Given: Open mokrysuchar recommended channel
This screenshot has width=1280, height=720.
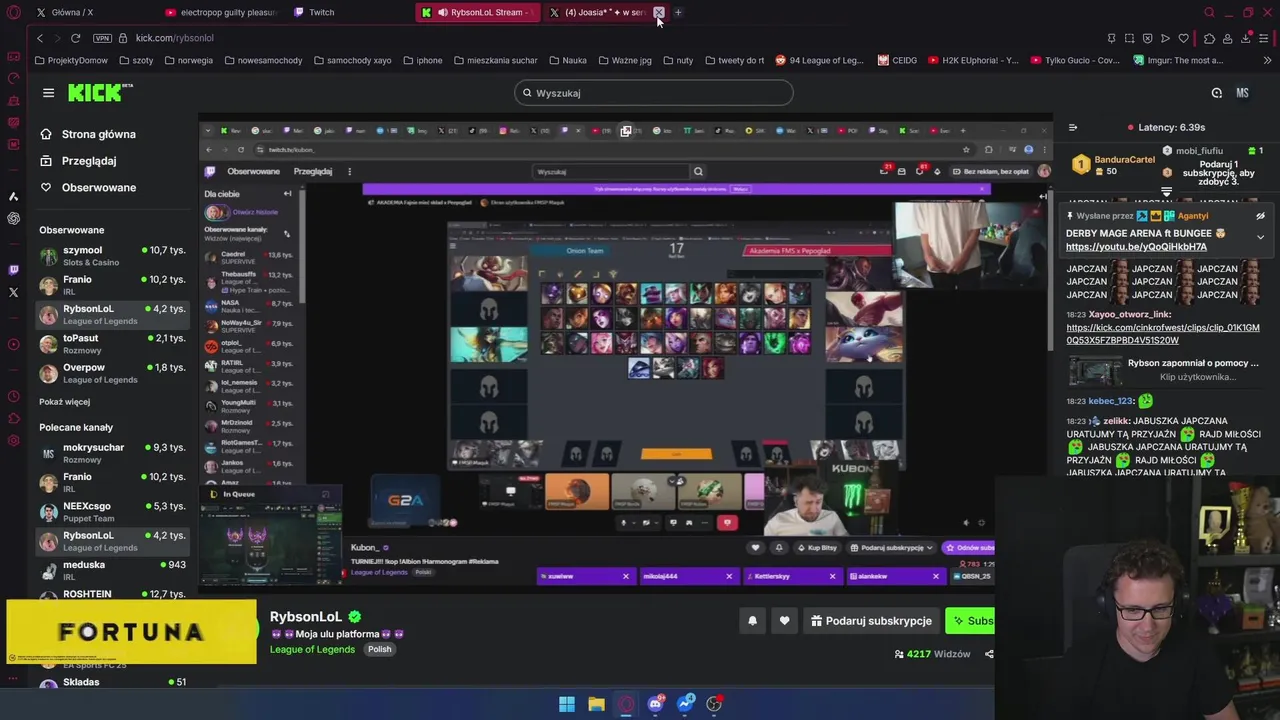Looking at the screenshot, I should (113, 453).
